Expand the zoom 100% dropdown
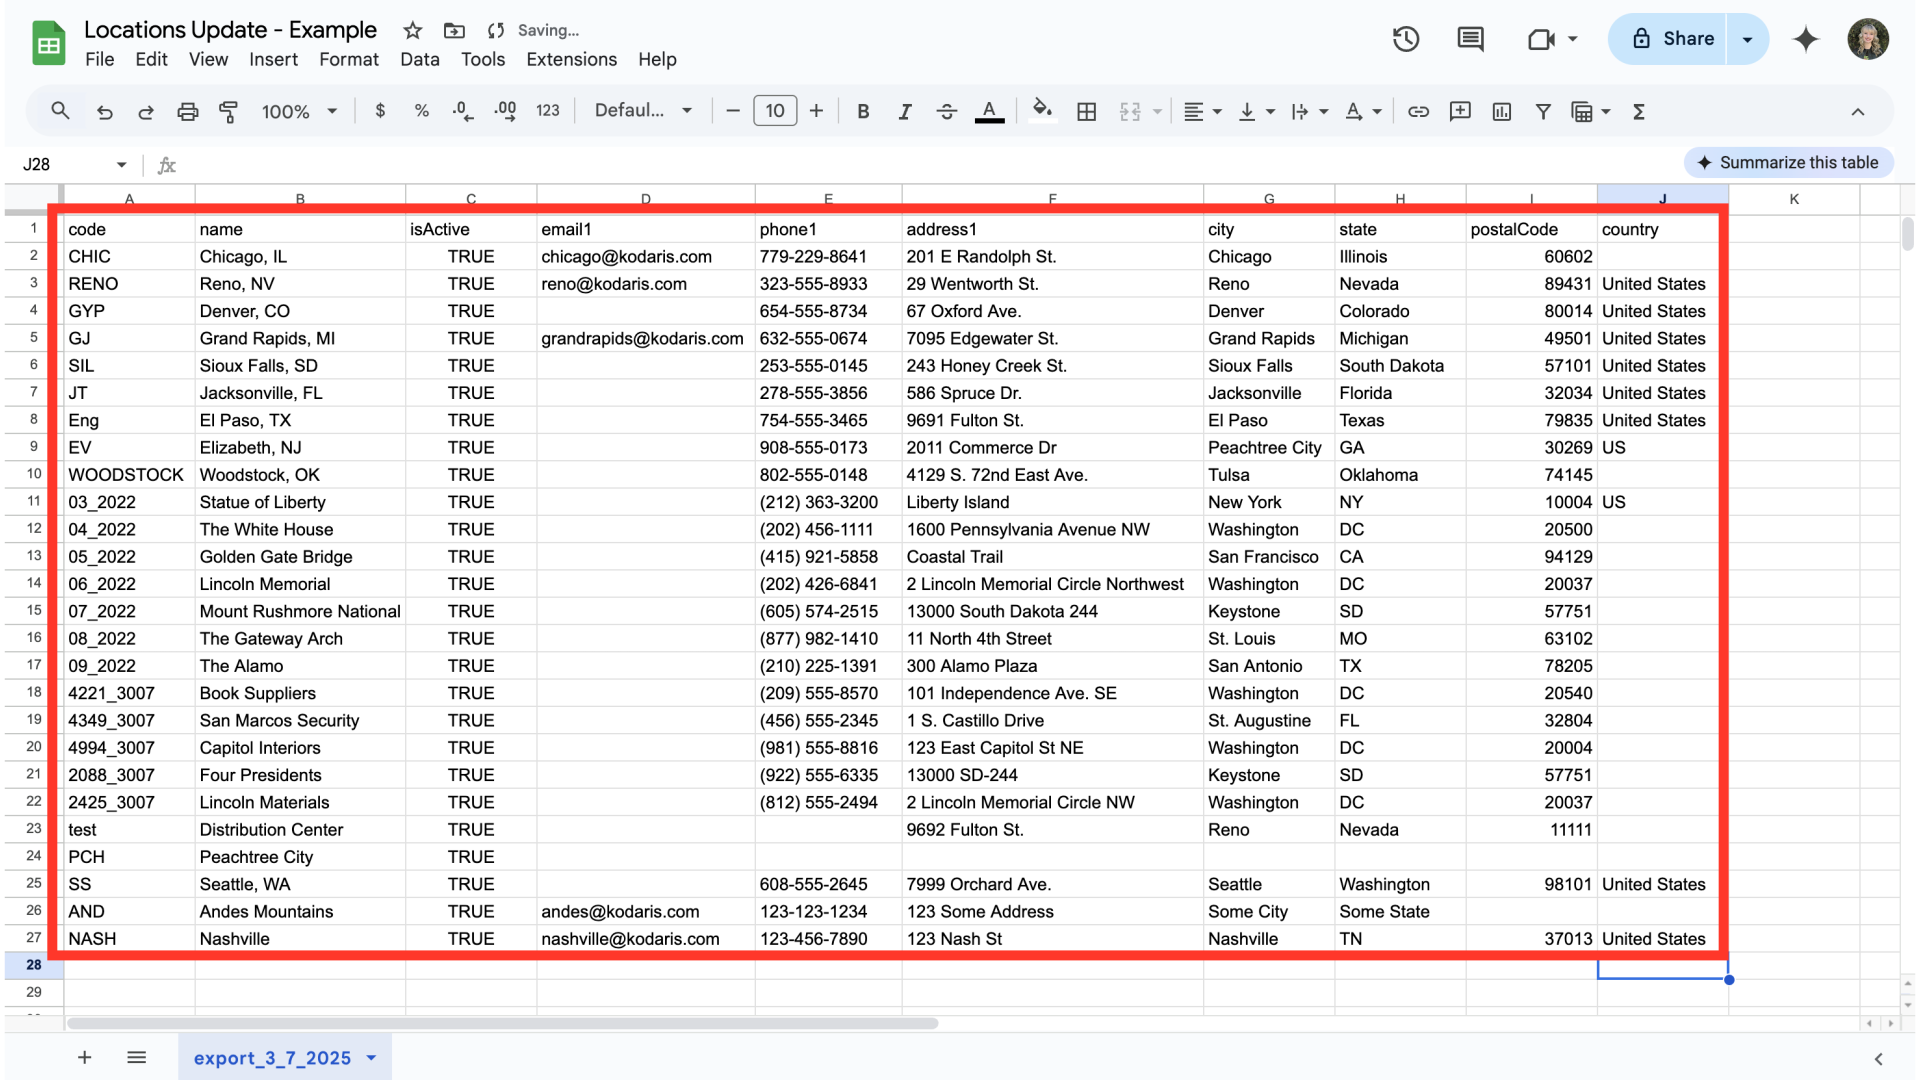This screenshot has width=1920, height=1080. [x=299, y=112]
